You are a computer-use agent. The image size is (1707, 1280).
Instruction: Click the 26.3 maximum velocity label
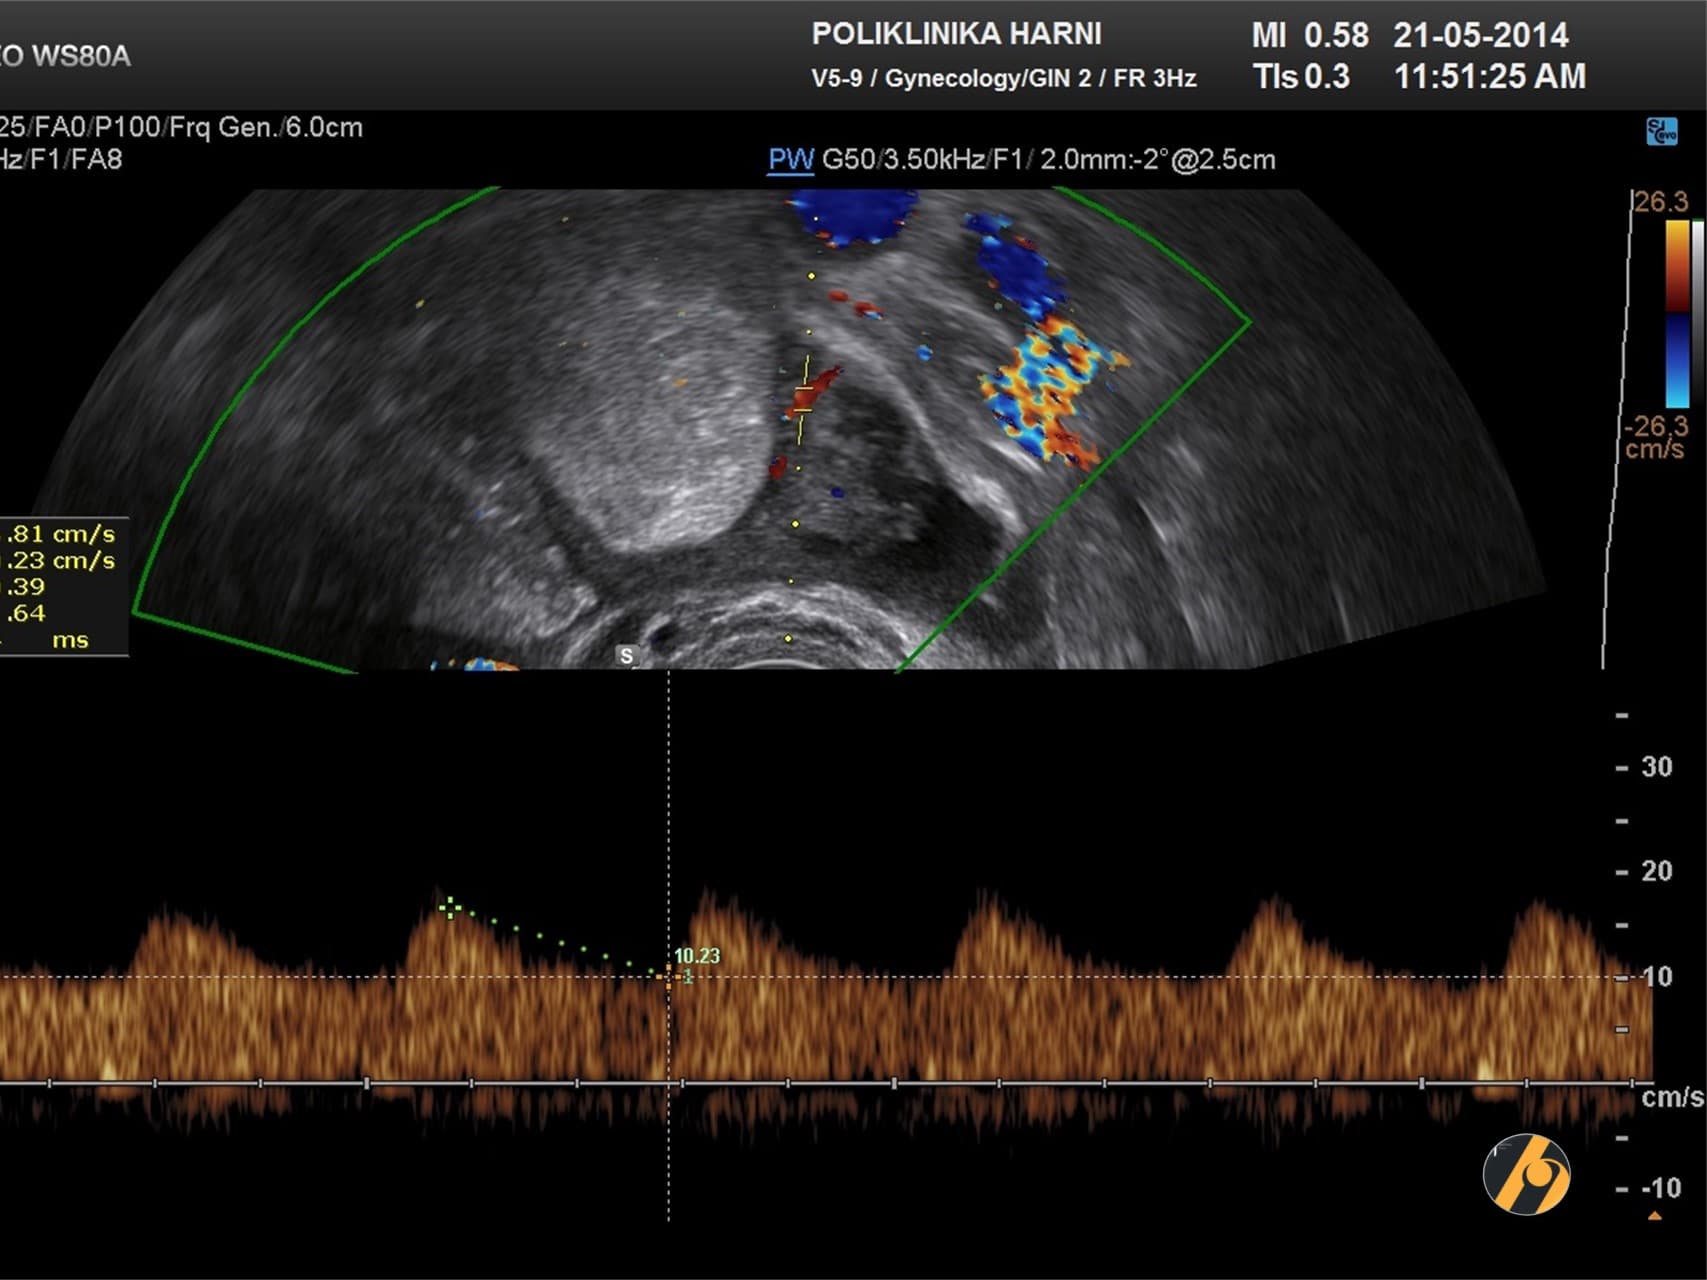point(1661,202)
